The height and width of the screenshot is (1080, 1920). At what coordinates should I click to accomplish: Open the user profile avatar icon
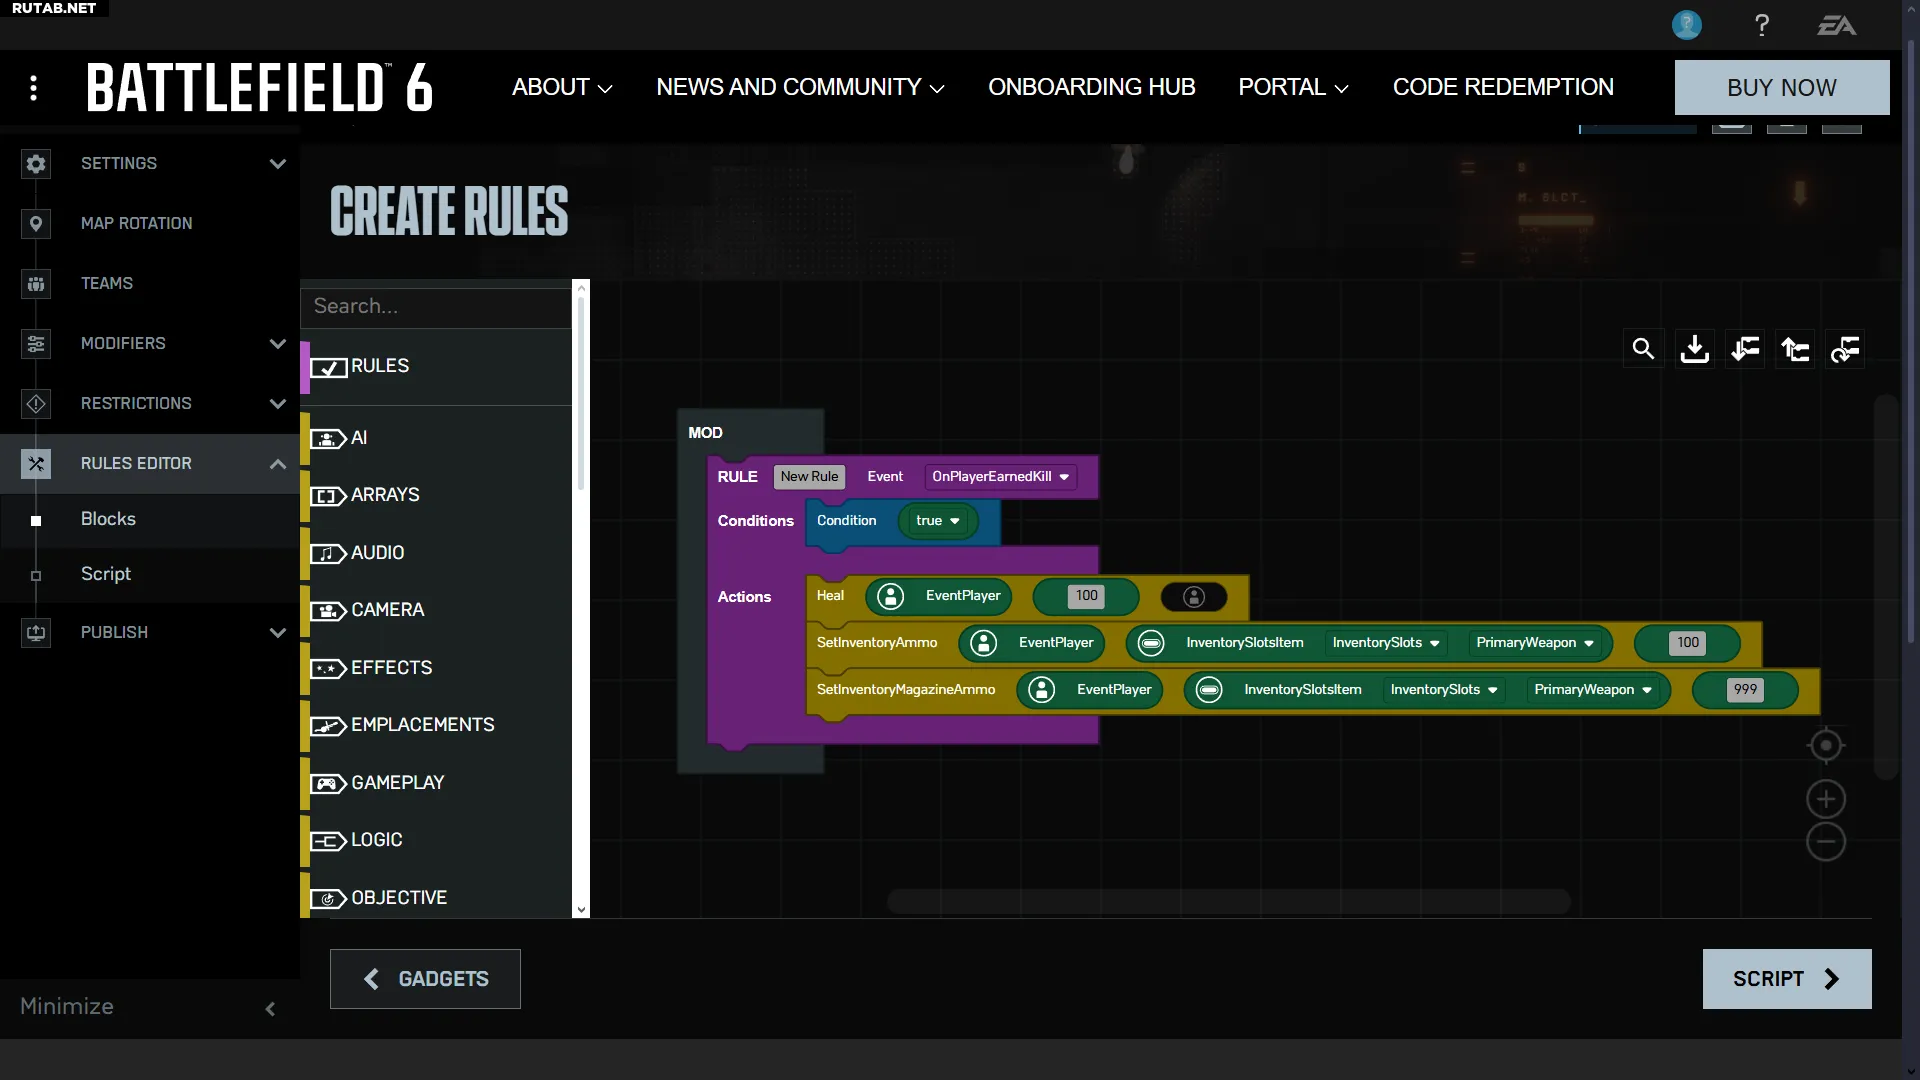1686,25
